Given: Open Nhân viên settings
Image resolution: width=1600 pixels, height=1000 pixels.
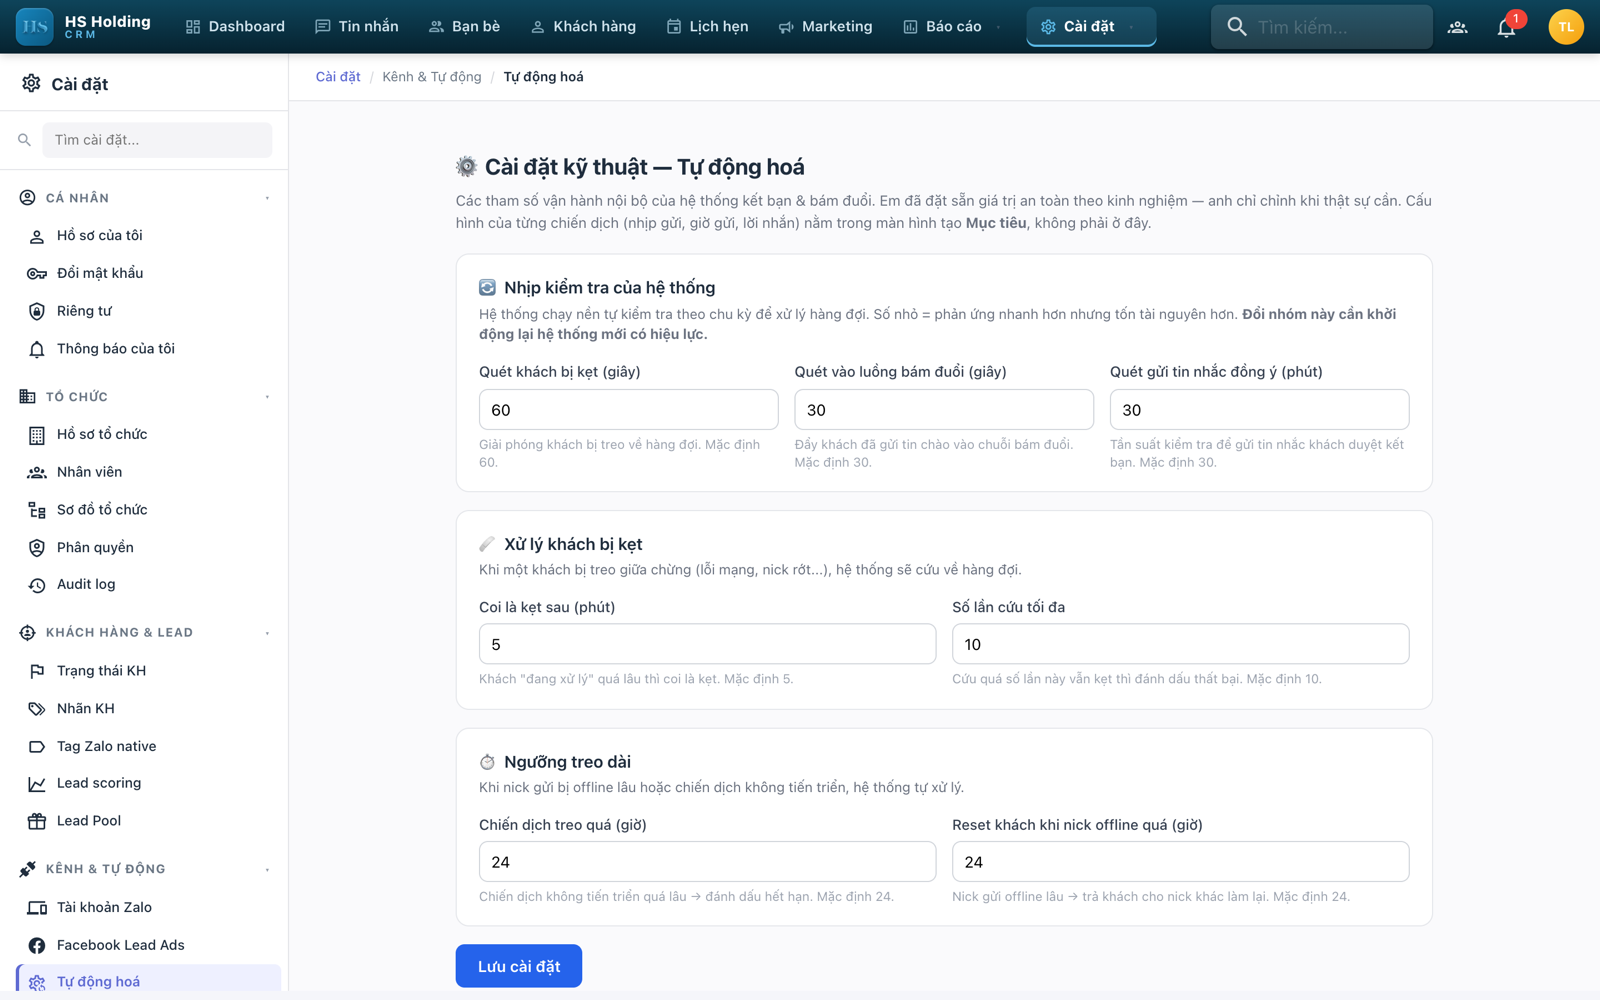Looking at the screenshot, I should point(148,472).
